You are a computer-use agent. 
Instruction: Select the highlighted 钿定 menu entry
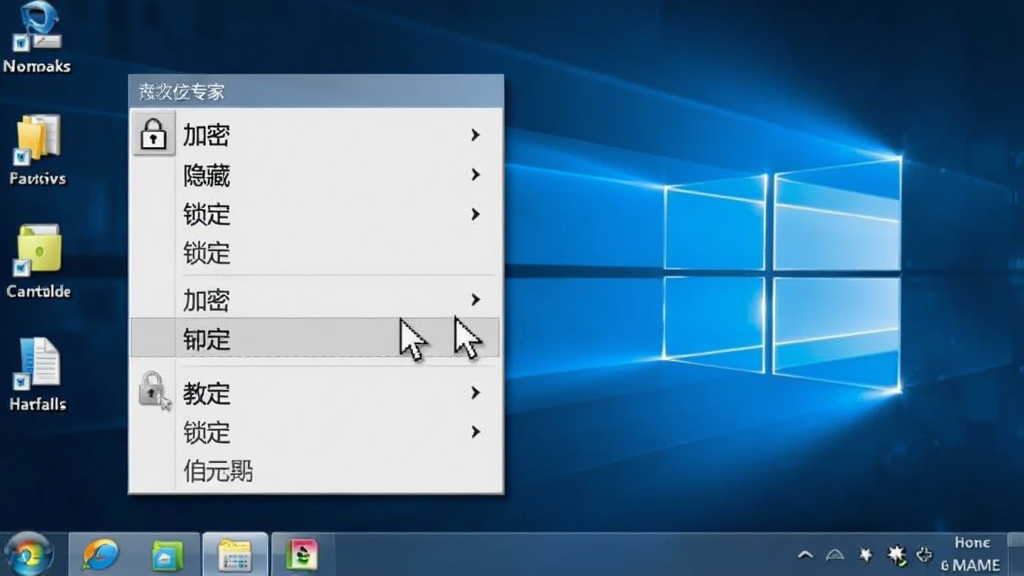coord(316,338)
